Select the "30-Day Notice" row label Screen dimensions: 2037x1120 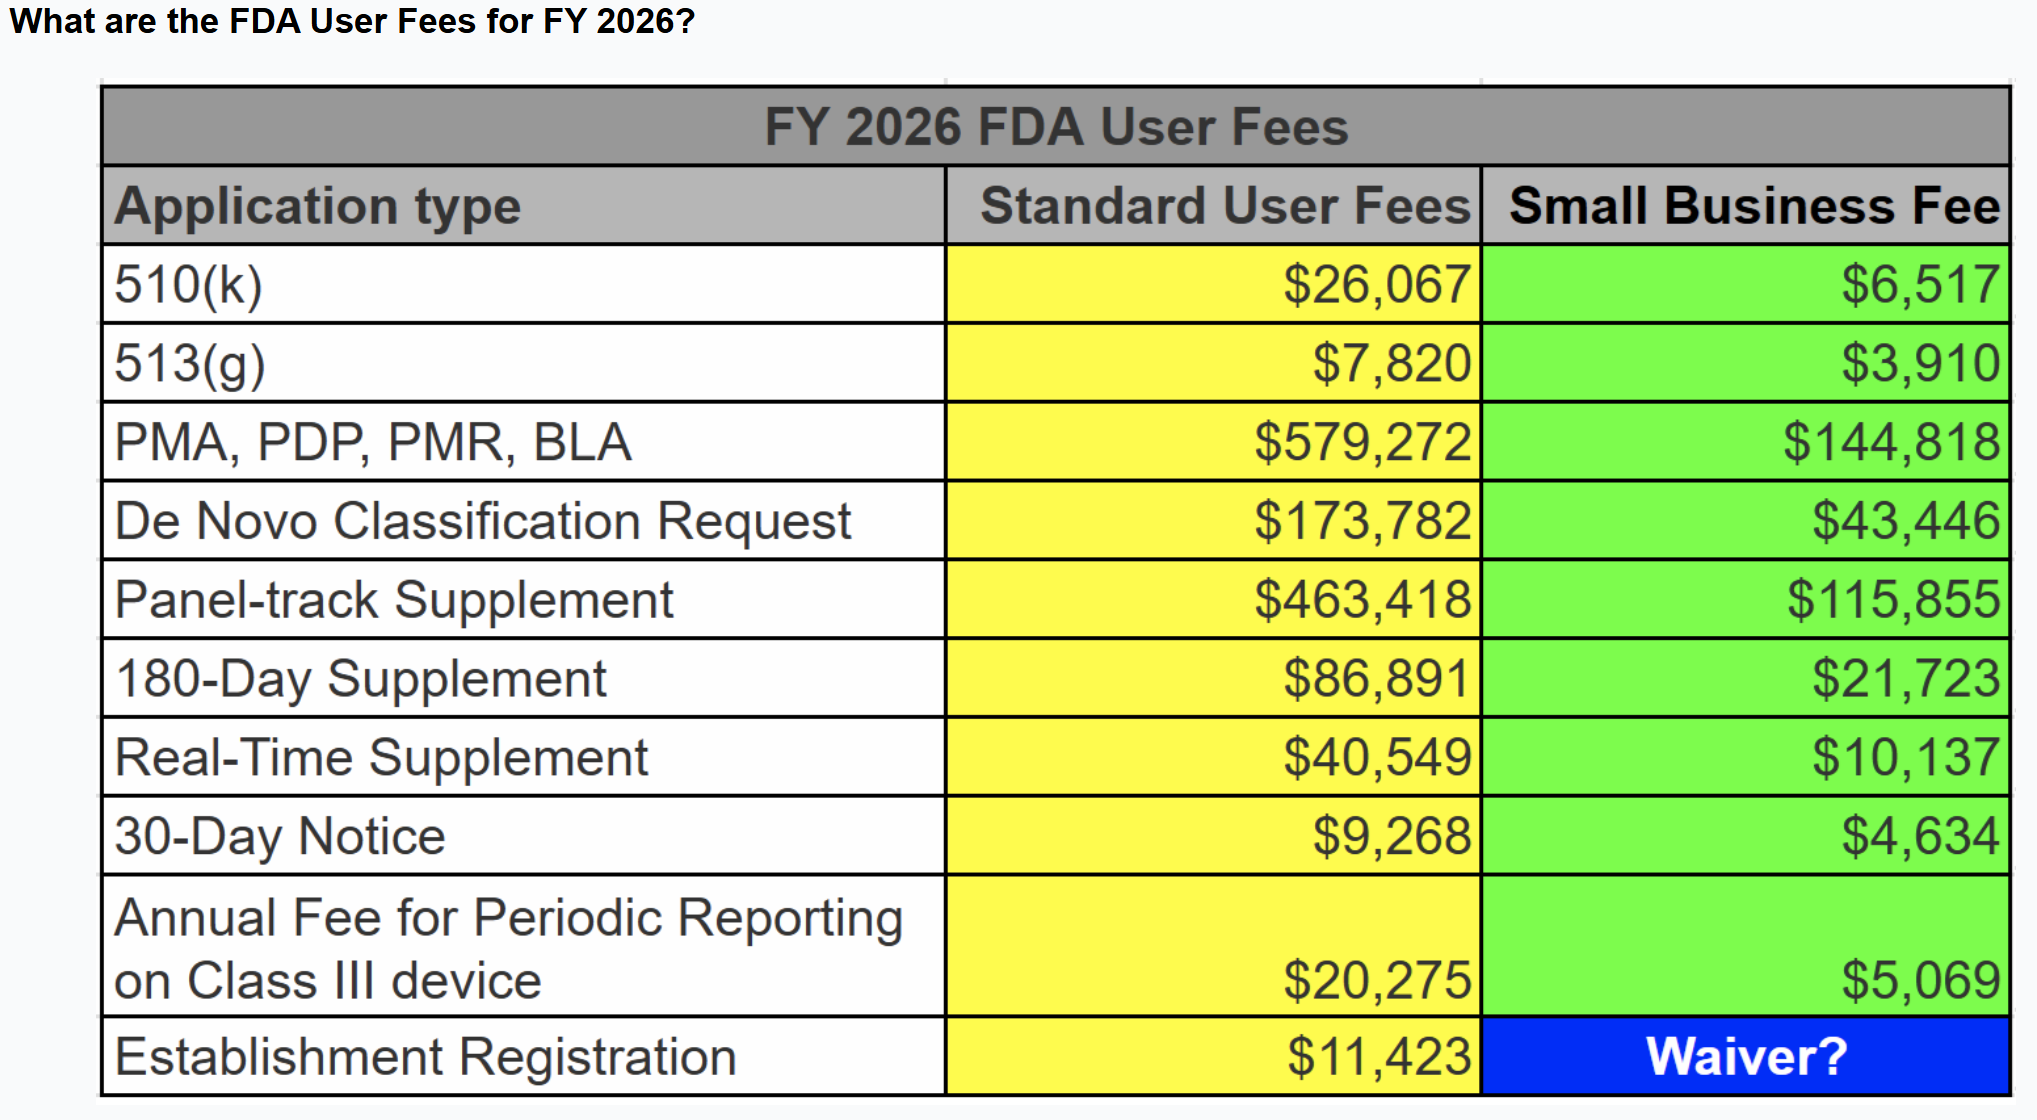pos(280,836)
